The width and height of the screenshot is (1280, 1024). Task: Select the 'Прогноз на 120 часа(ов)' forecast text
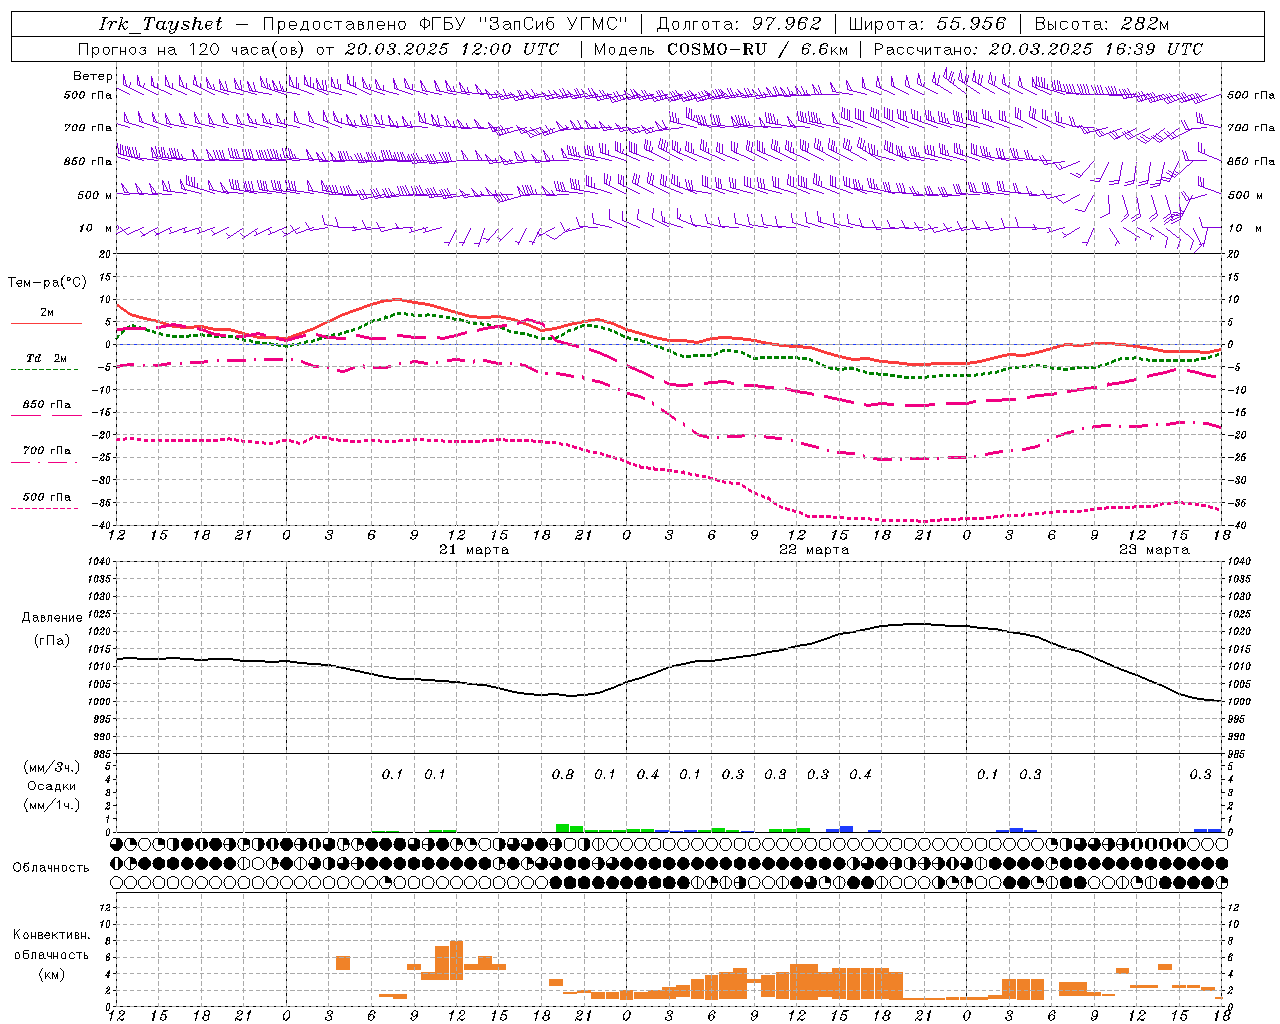192,49
